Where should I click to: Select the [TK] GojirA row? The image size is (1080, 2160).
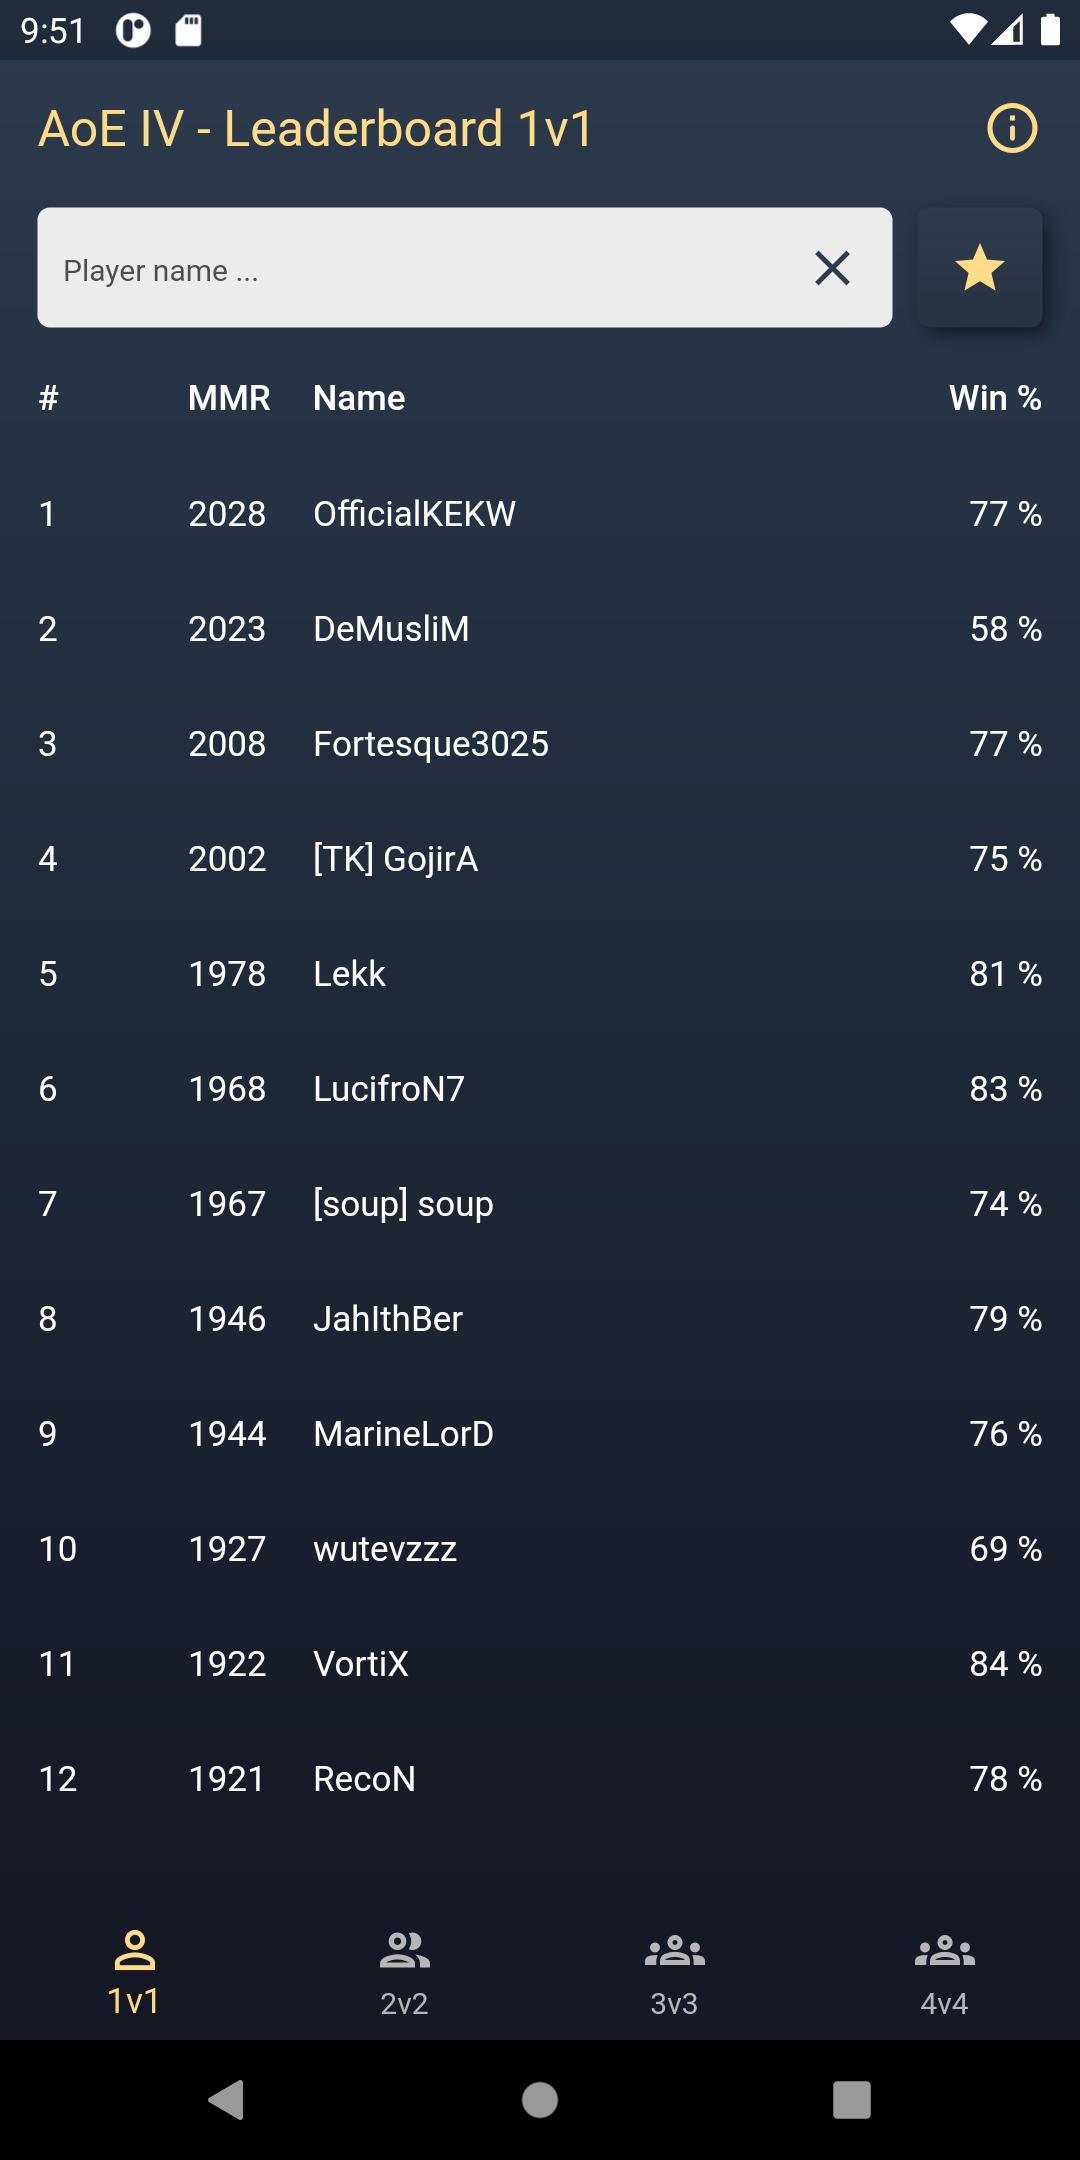(x=540, y=859)
